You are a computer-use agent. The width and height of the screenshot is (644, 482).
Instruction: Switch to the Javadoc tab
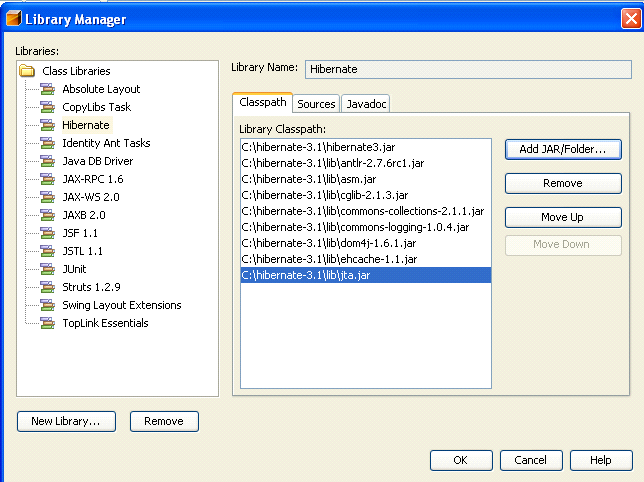click(366, 104)
